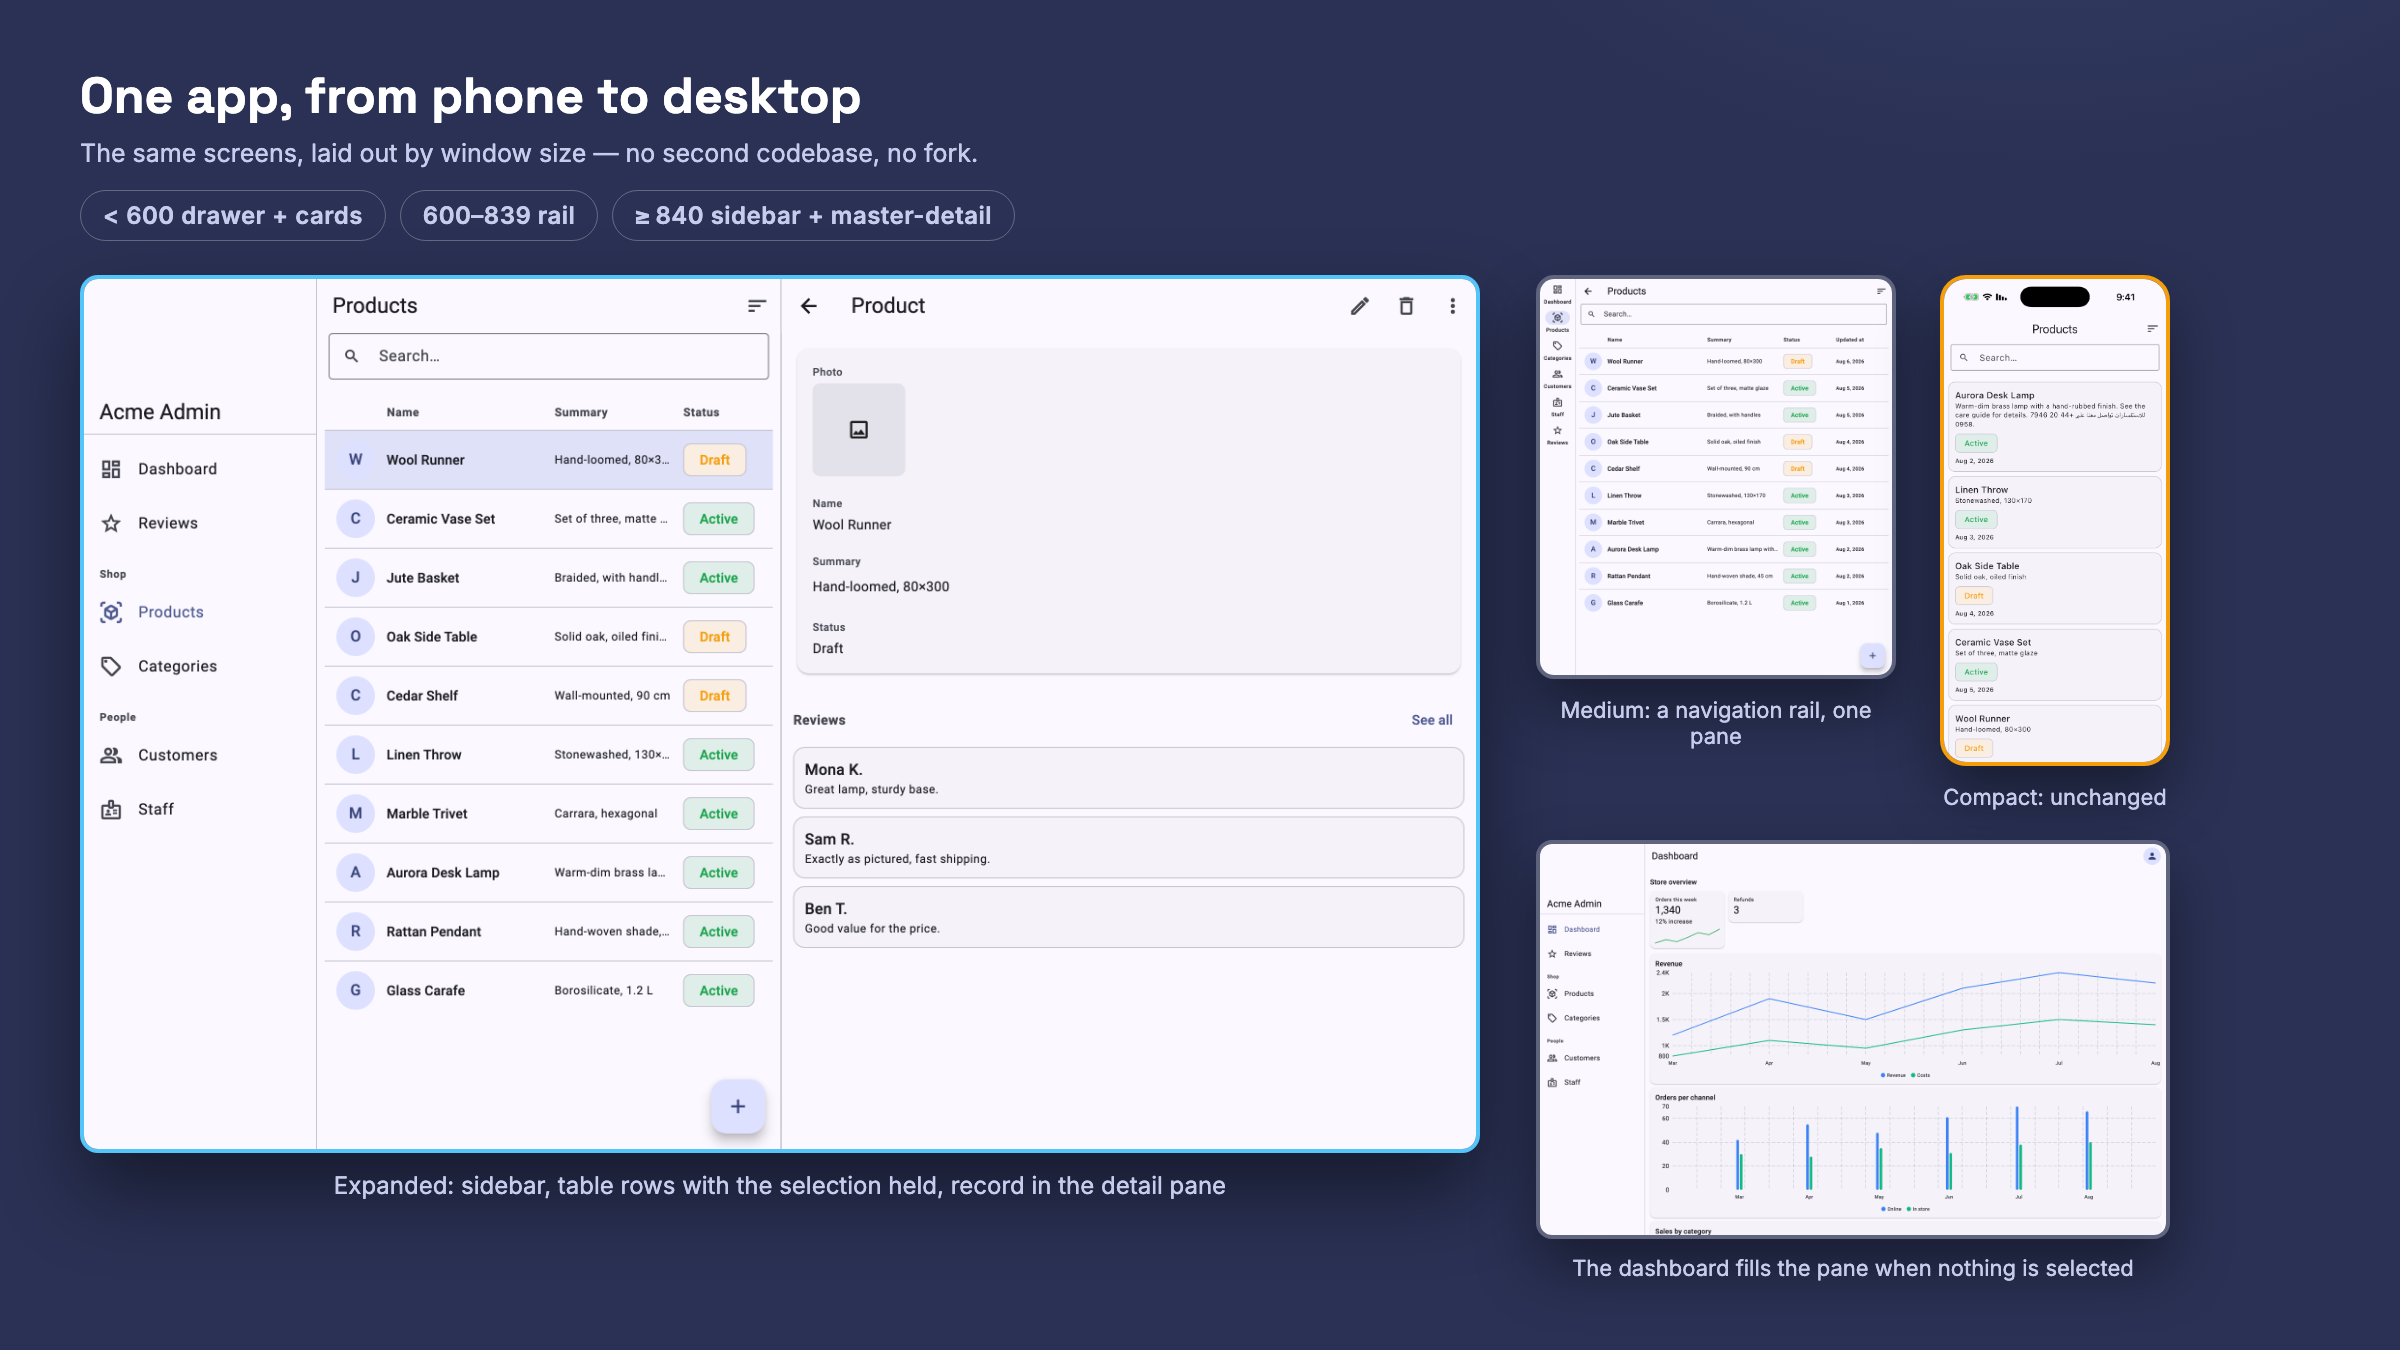
Task: Click the J avatar of Jute Basket row
Action: pyautogui.click(x=355, y=578)
